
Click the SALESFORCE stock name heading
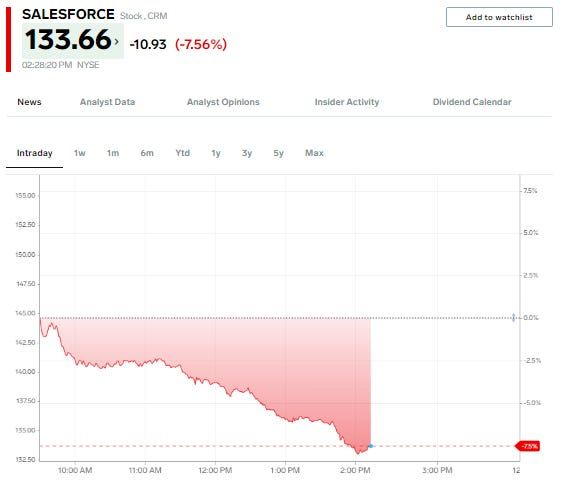tap(68, 14)
